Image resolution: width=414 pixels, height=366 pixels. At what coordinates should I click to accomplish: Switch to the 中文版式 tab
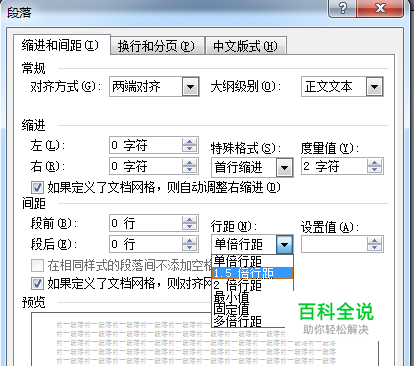point(246,46)
